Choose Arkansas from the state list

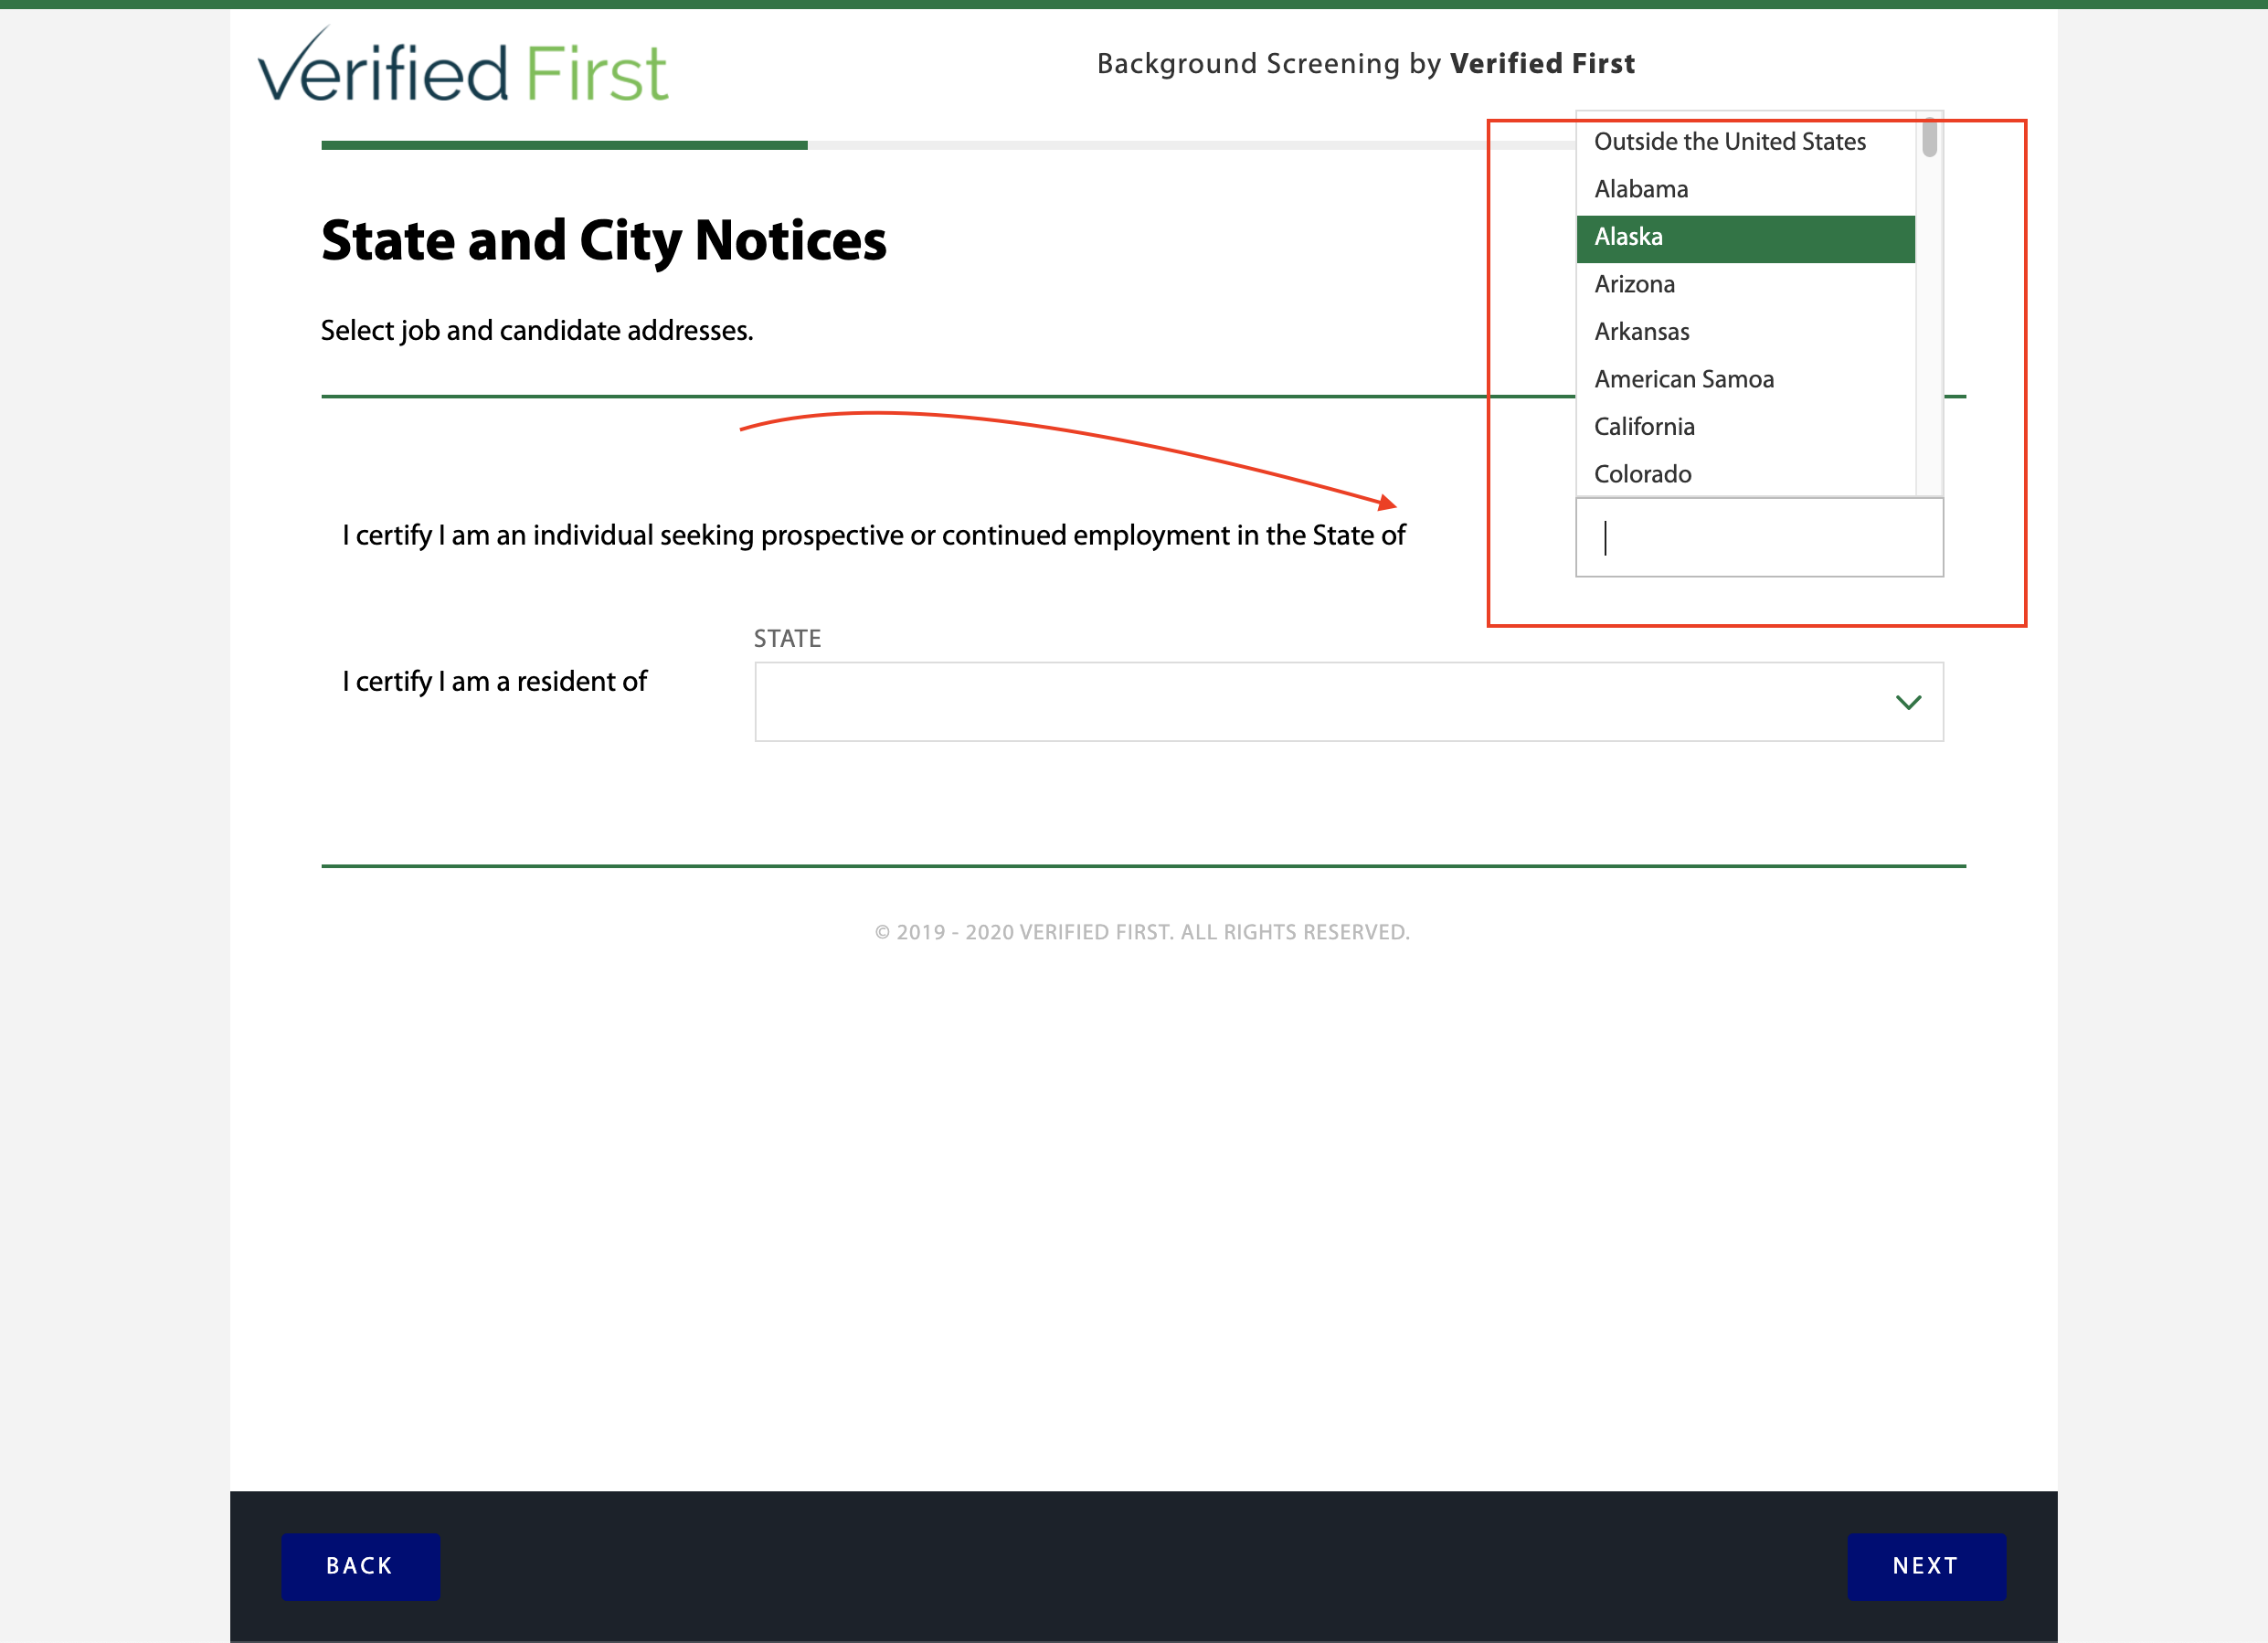point(1745,332)
